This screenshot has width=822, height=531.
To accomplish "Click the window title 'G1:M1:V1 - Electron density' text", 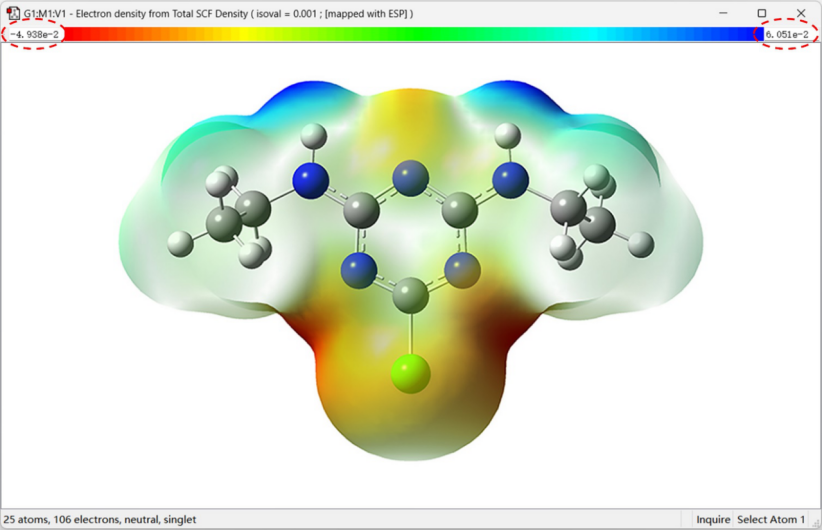I will [x=218, y=14].
